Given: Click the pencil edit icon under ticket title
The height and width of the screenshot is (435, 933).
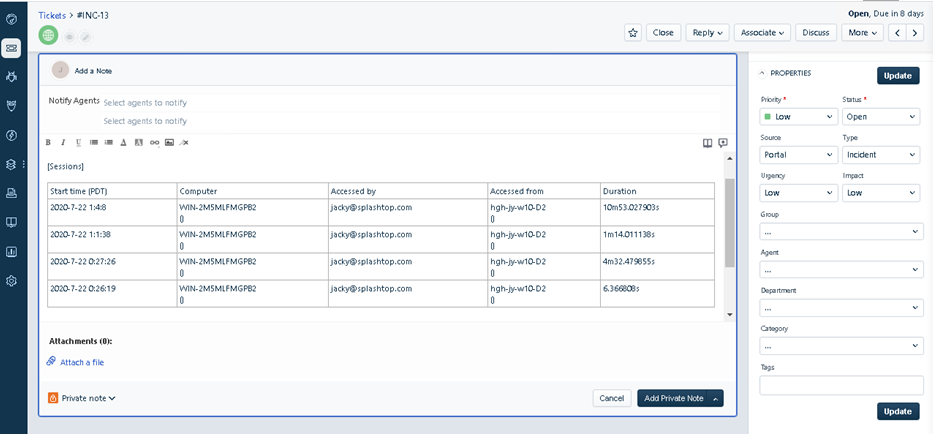Looking at the screenshot, I should 86,37.
